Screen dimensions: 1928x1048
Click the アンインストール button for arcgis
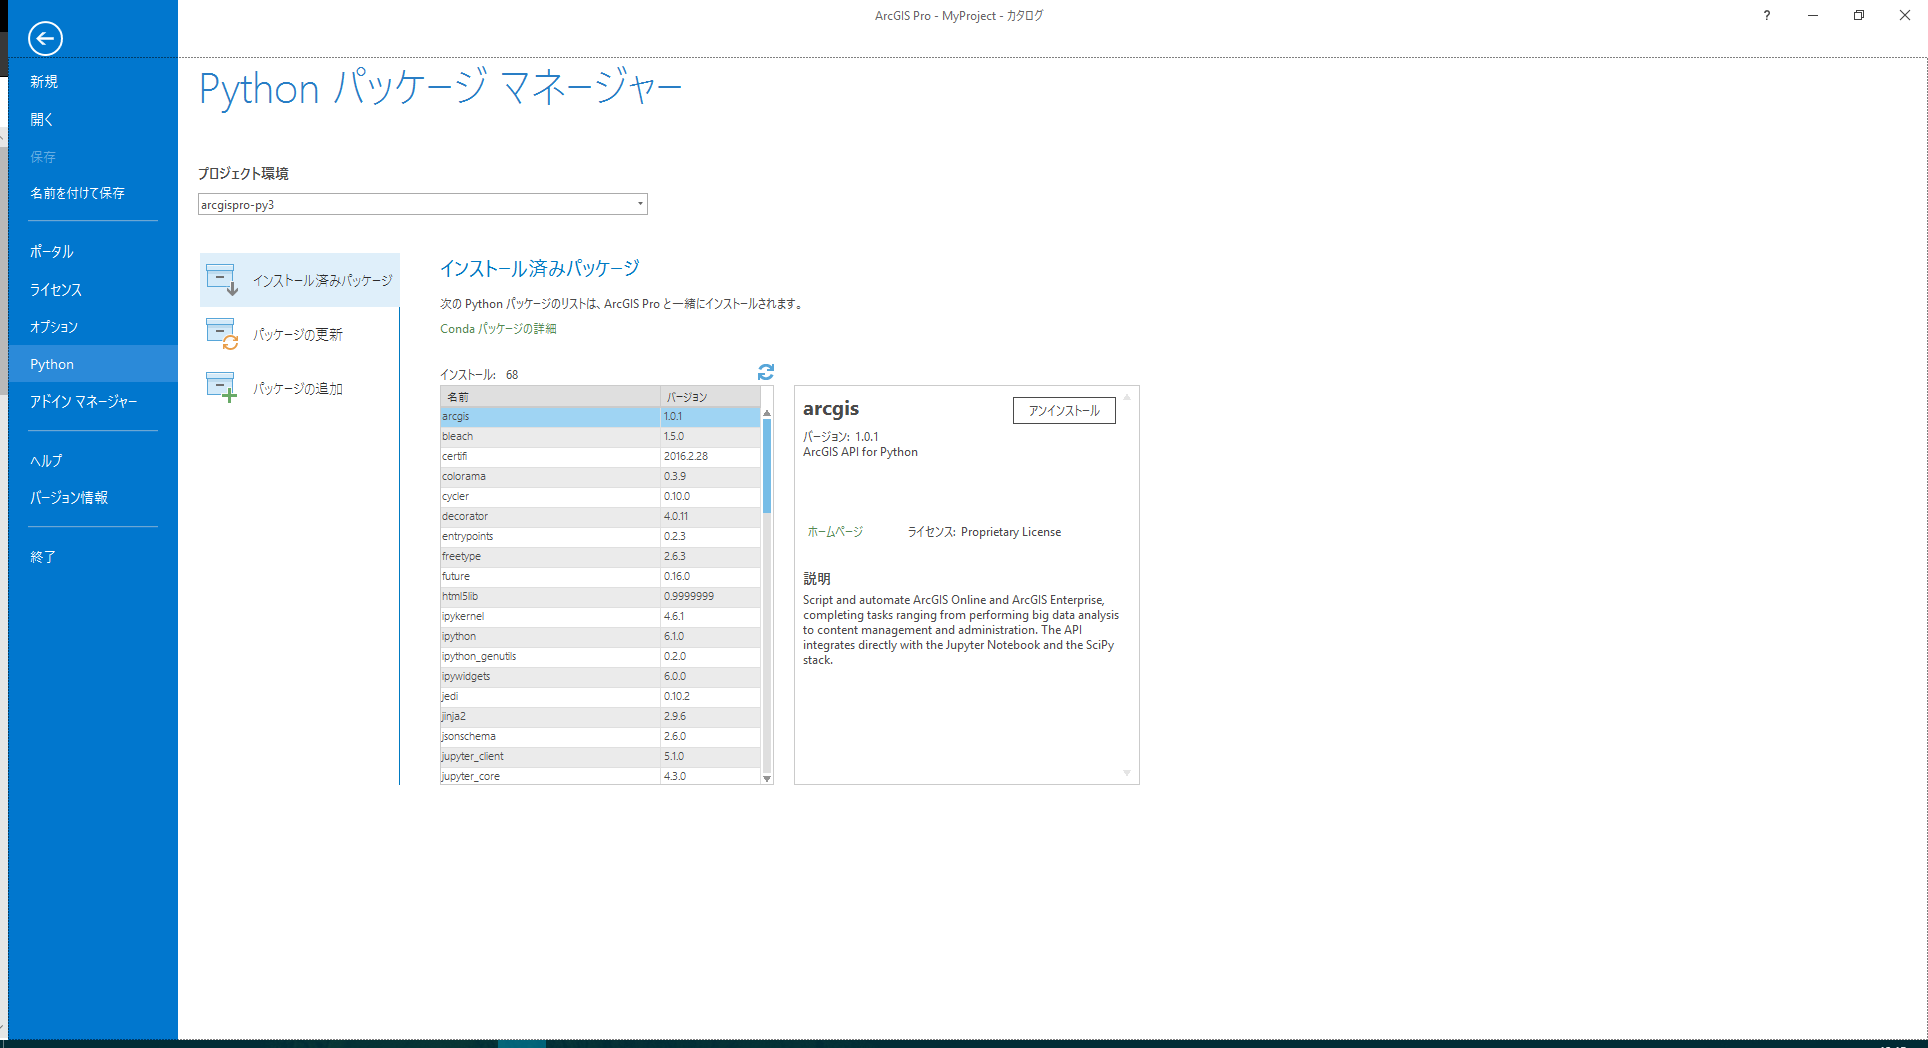[x=1063, y=410]
